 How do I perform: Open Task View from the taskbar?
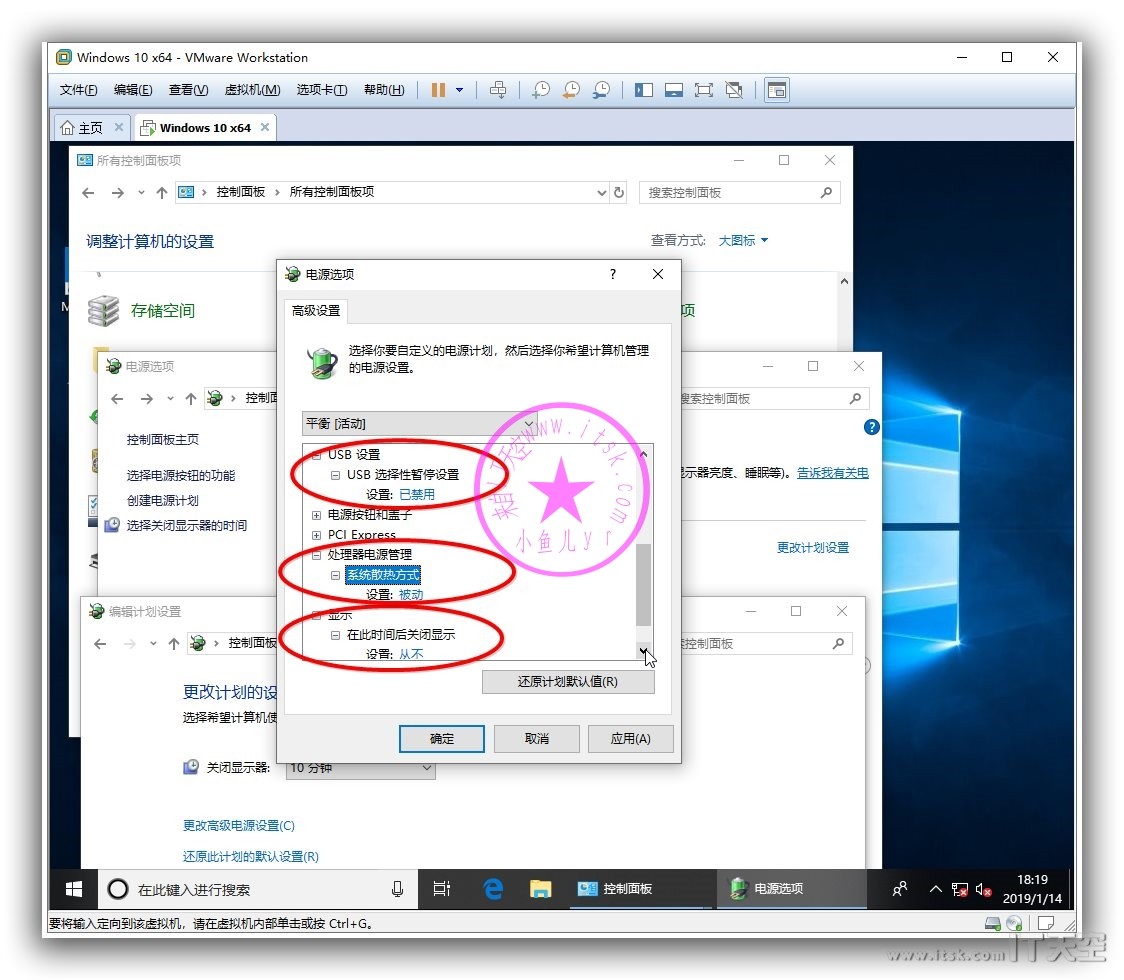pyautogui.click(x=442, y=890)
